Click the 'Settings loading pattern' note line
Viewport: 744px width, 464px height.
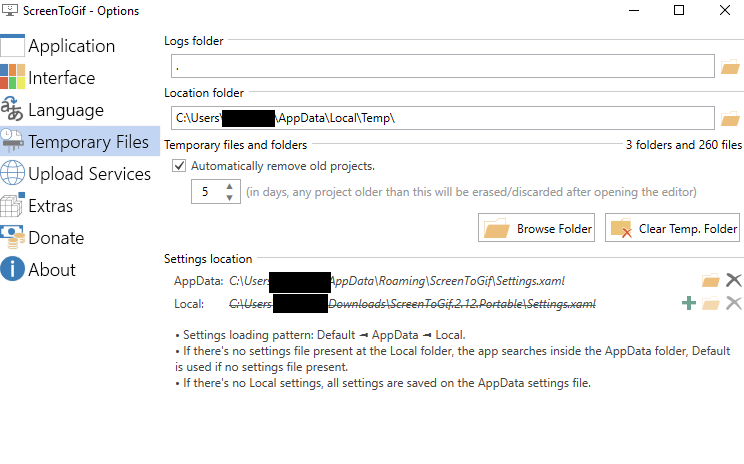pyautogui.click(x=320, y=335)
